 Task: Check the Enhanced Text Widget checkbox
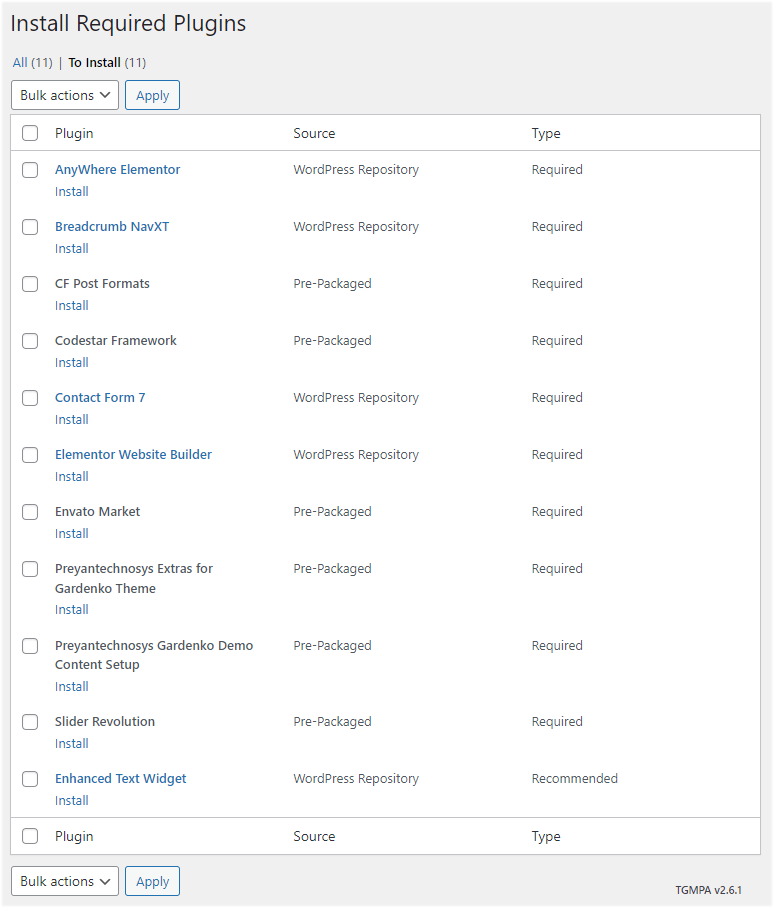click(x=30, y=779)
